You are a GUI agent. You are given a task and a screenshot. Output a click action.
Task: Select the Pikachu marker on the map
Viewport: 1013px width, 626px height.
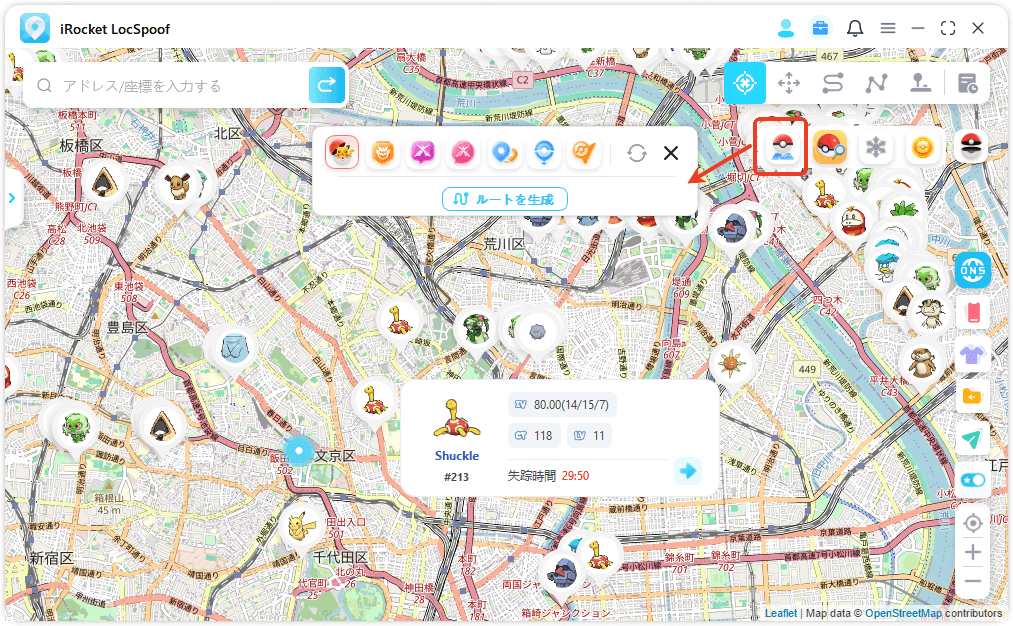pyautogui.click(x=300, y=527)
